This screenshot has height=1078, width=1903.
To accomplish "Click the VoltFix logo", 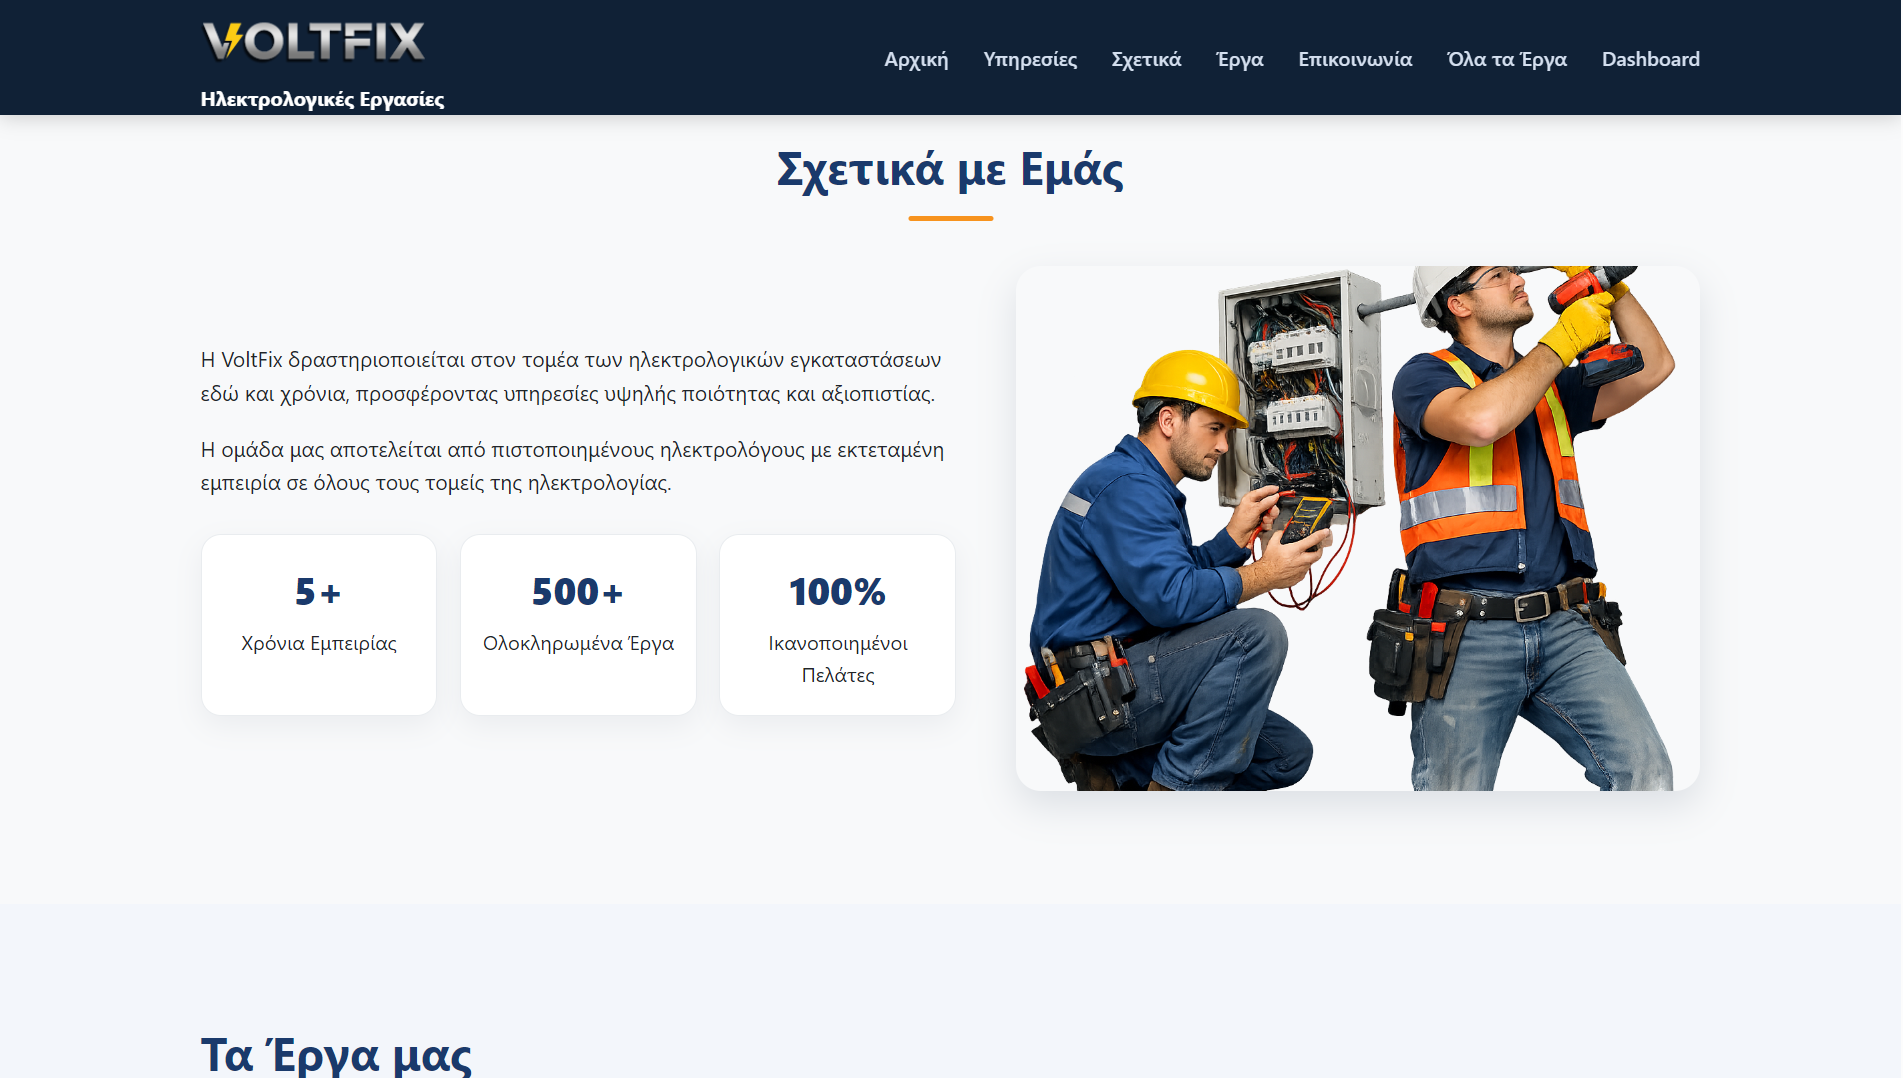I will click(314, 42).
